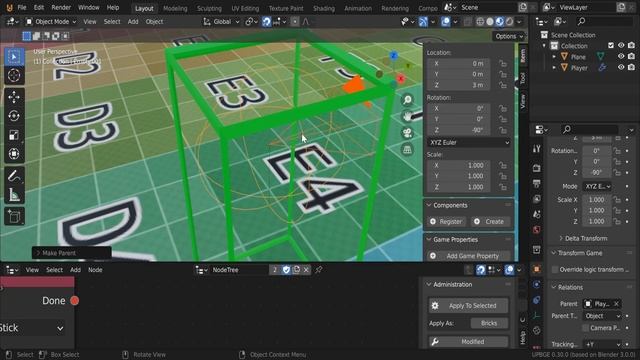Select the Measure tool

point(14,195)
